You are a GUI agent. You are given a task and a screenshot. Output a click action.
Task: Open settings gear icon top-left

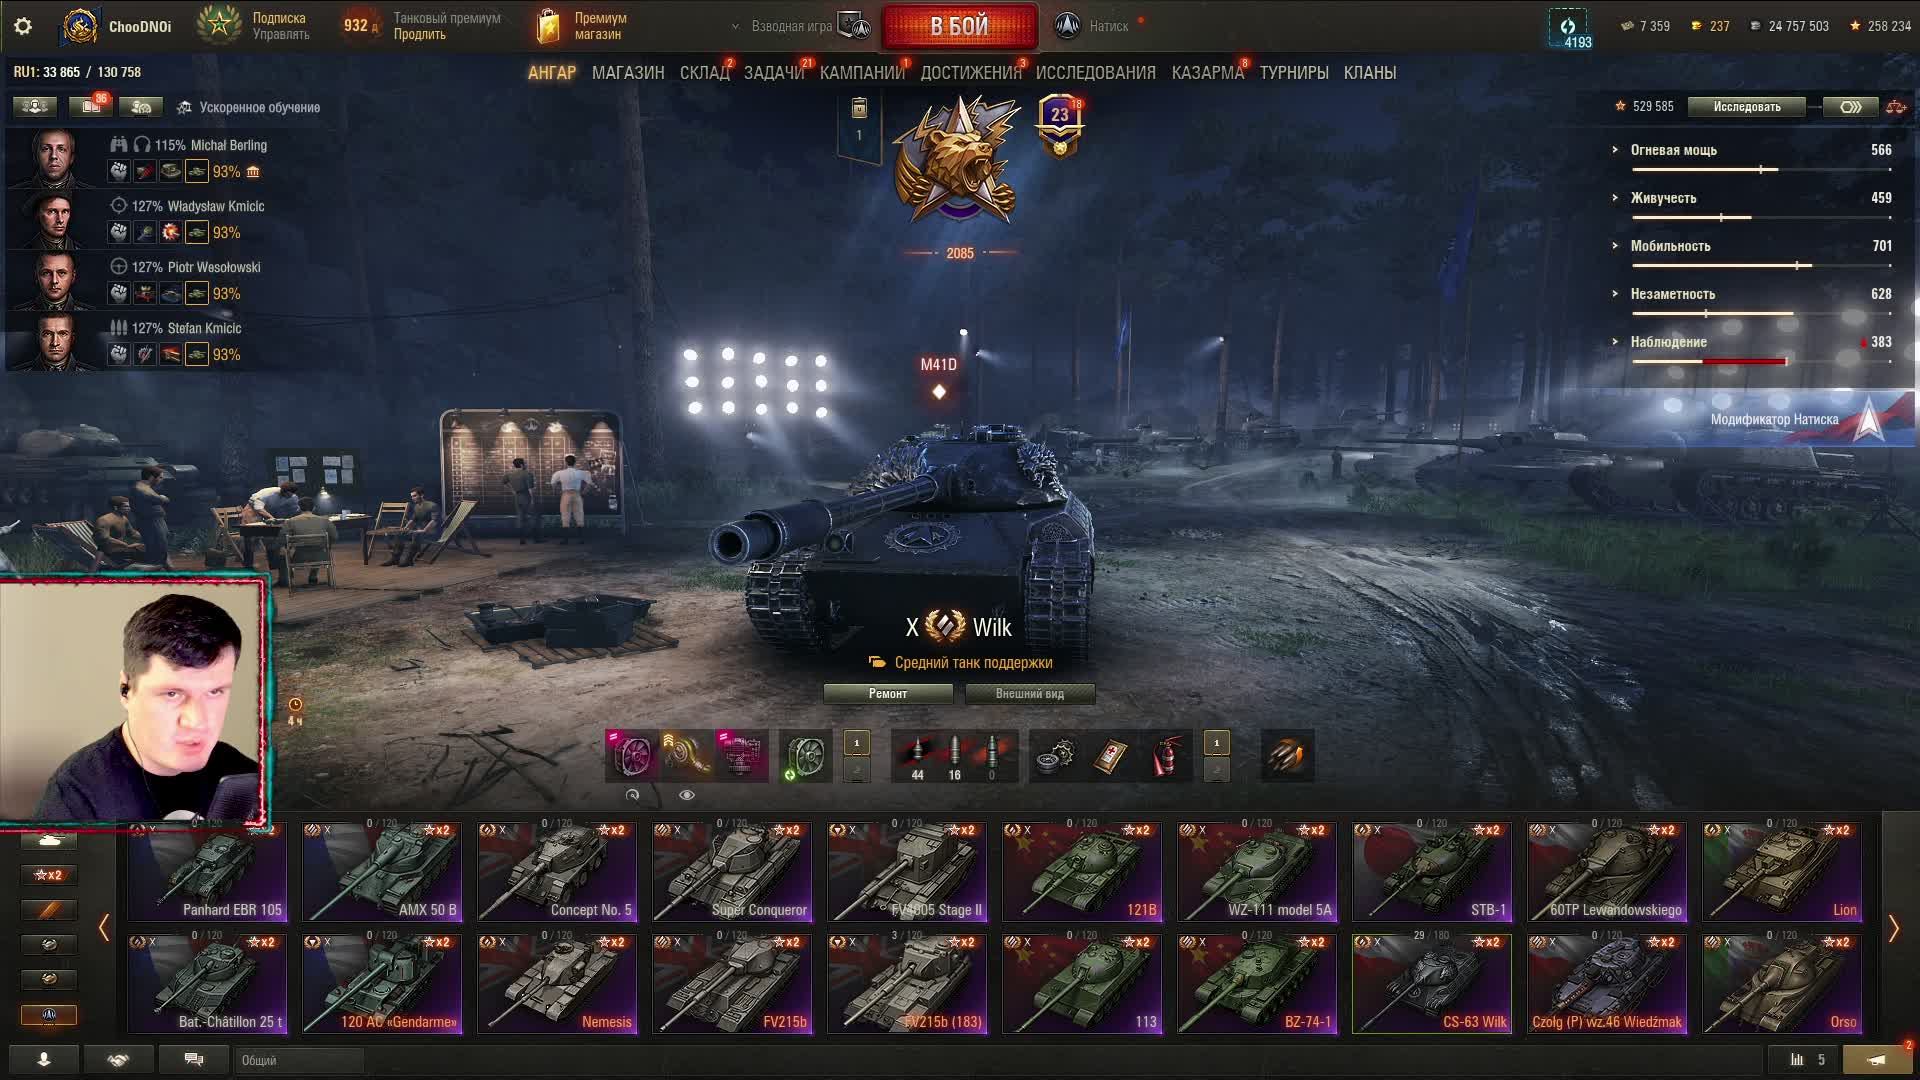[x=23, y=27]
